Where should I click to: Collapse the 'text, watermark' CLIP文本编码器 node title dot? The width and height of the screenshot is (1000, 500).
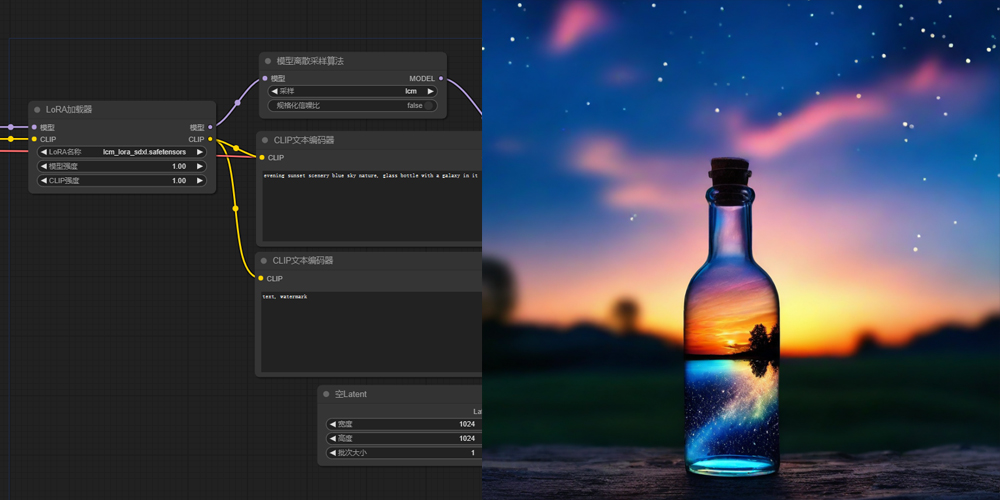tap(264, 261)
